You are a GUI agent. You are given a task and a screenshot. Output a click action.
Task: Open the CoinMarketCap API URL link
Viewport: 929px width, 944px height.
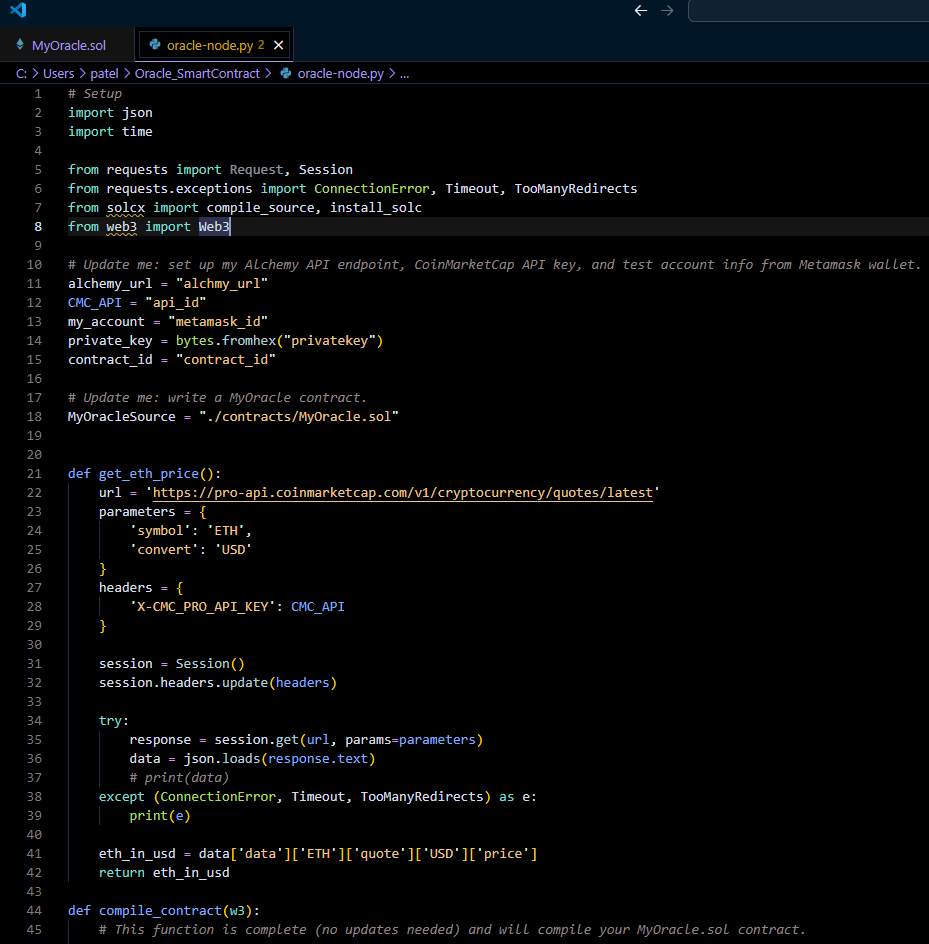(x=403, y=492)
